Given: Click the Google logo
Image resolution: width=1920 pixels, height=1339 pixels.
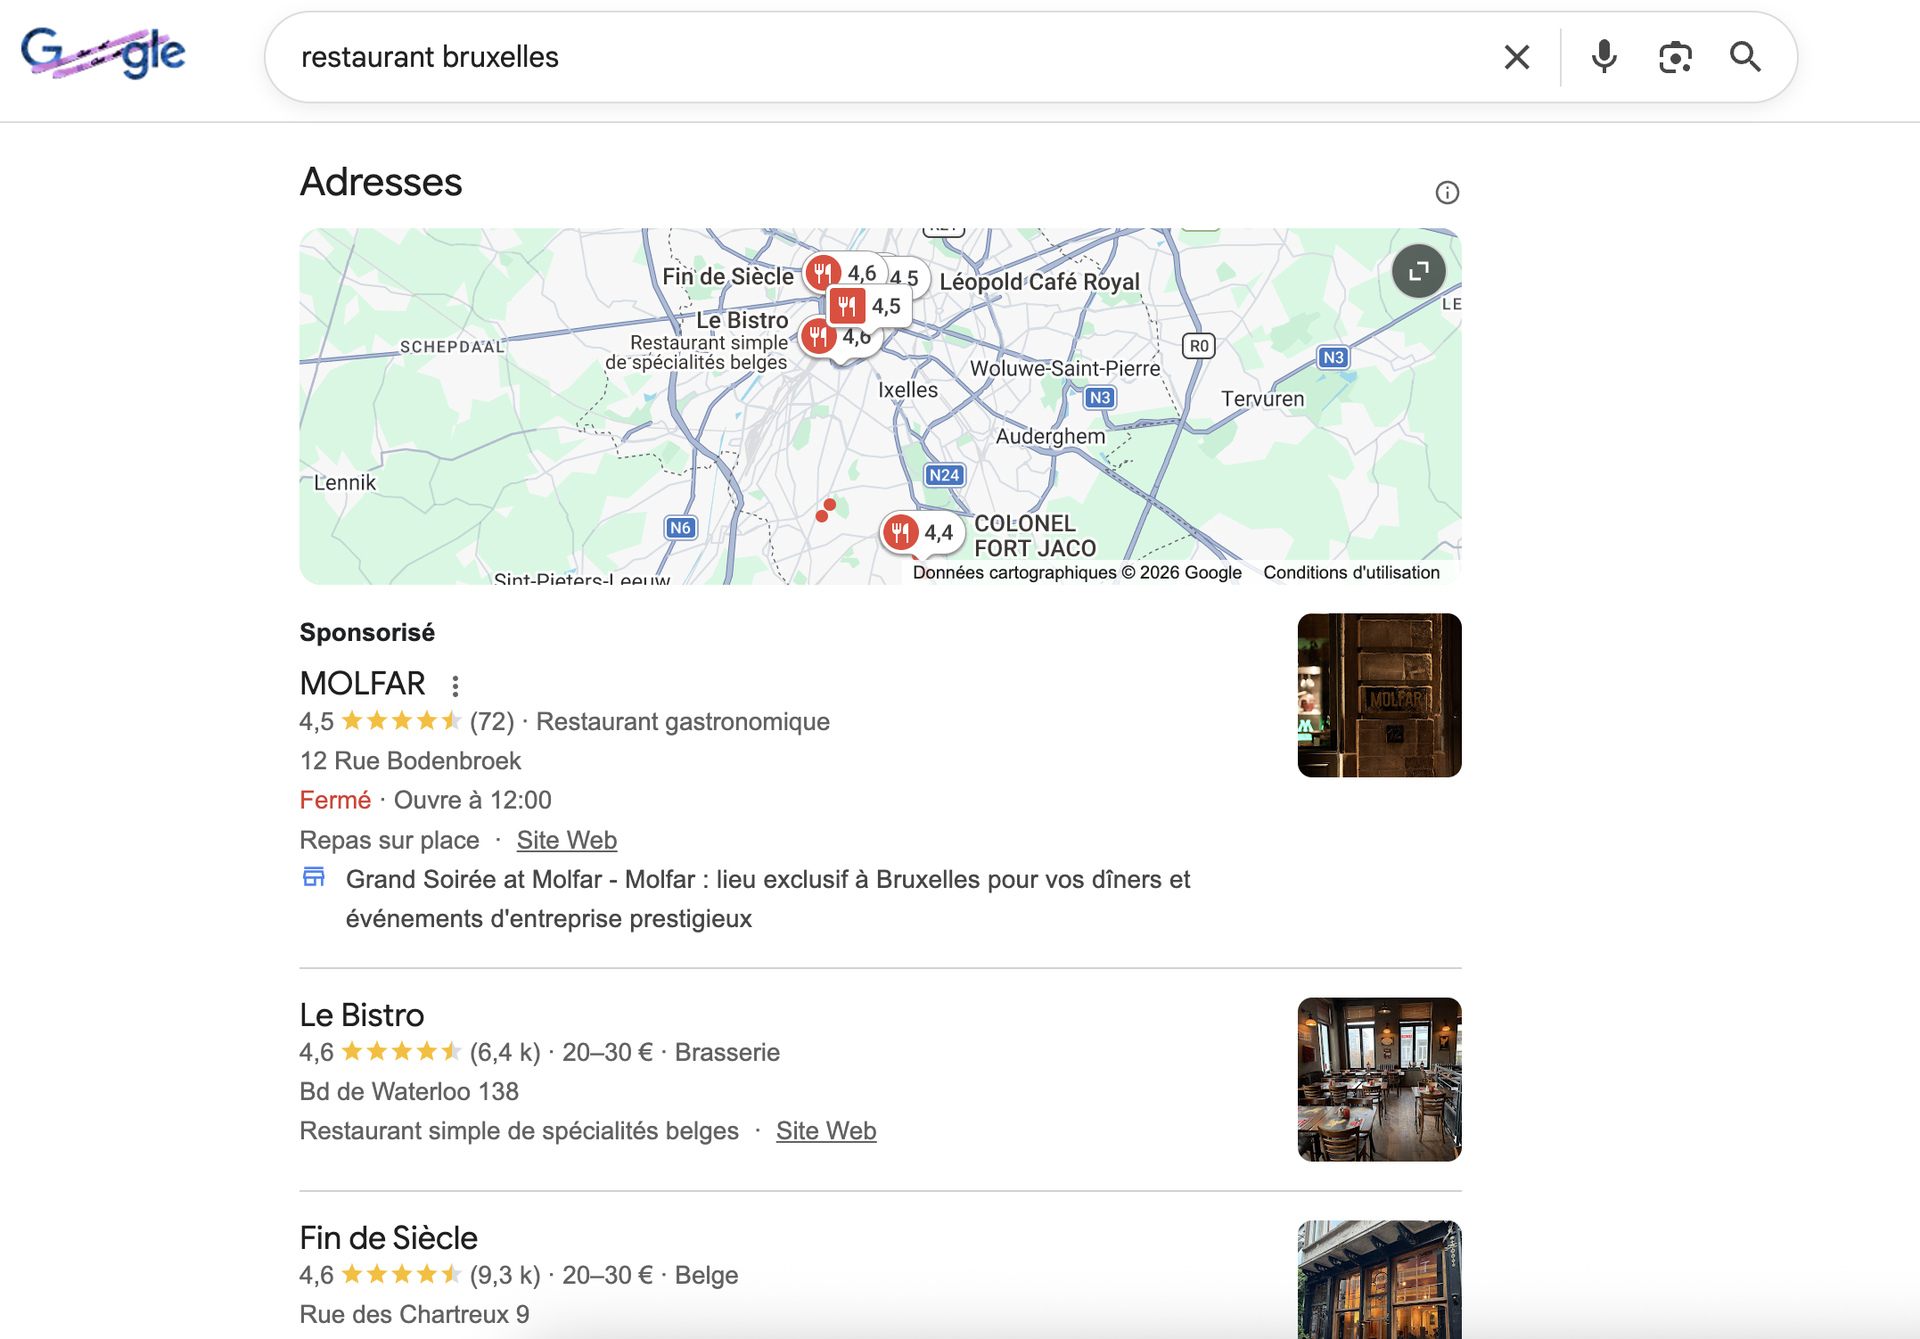Looking at the screenshot, I should click(x=103, y=52).
